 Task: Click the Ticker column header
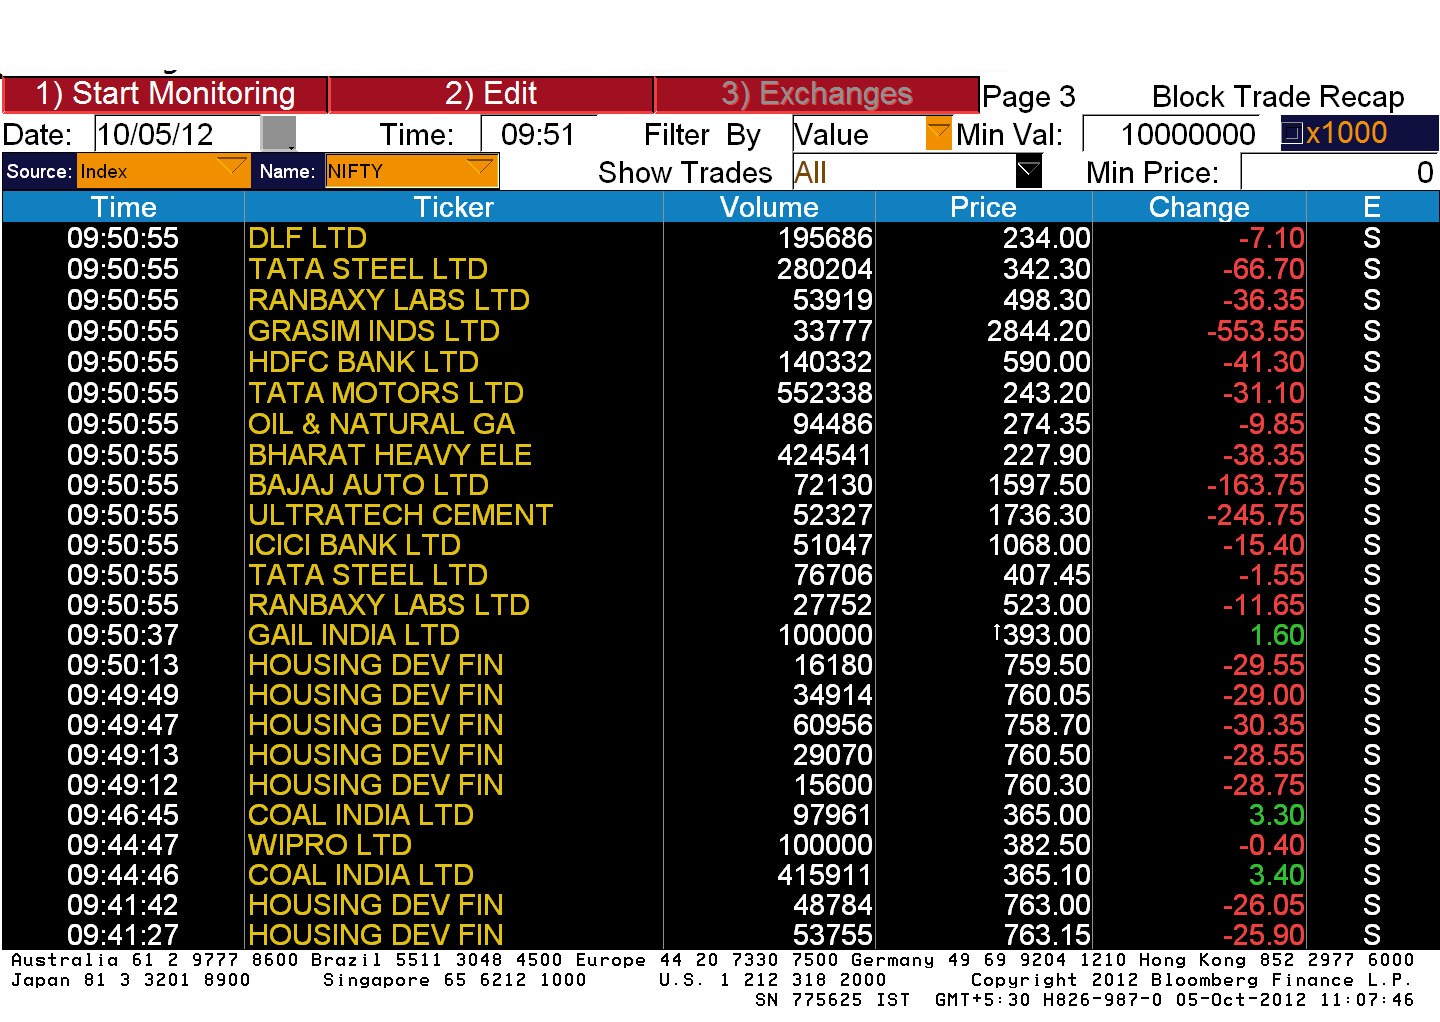453,207
